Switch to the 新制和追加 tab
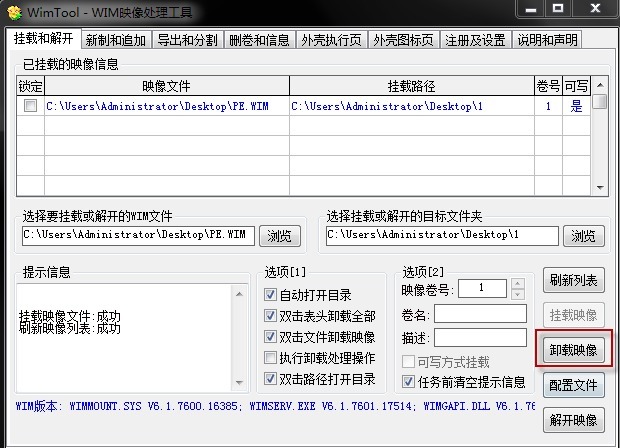Screen dimensions: 620x448 pyautogui.click(x=116, y=40)
